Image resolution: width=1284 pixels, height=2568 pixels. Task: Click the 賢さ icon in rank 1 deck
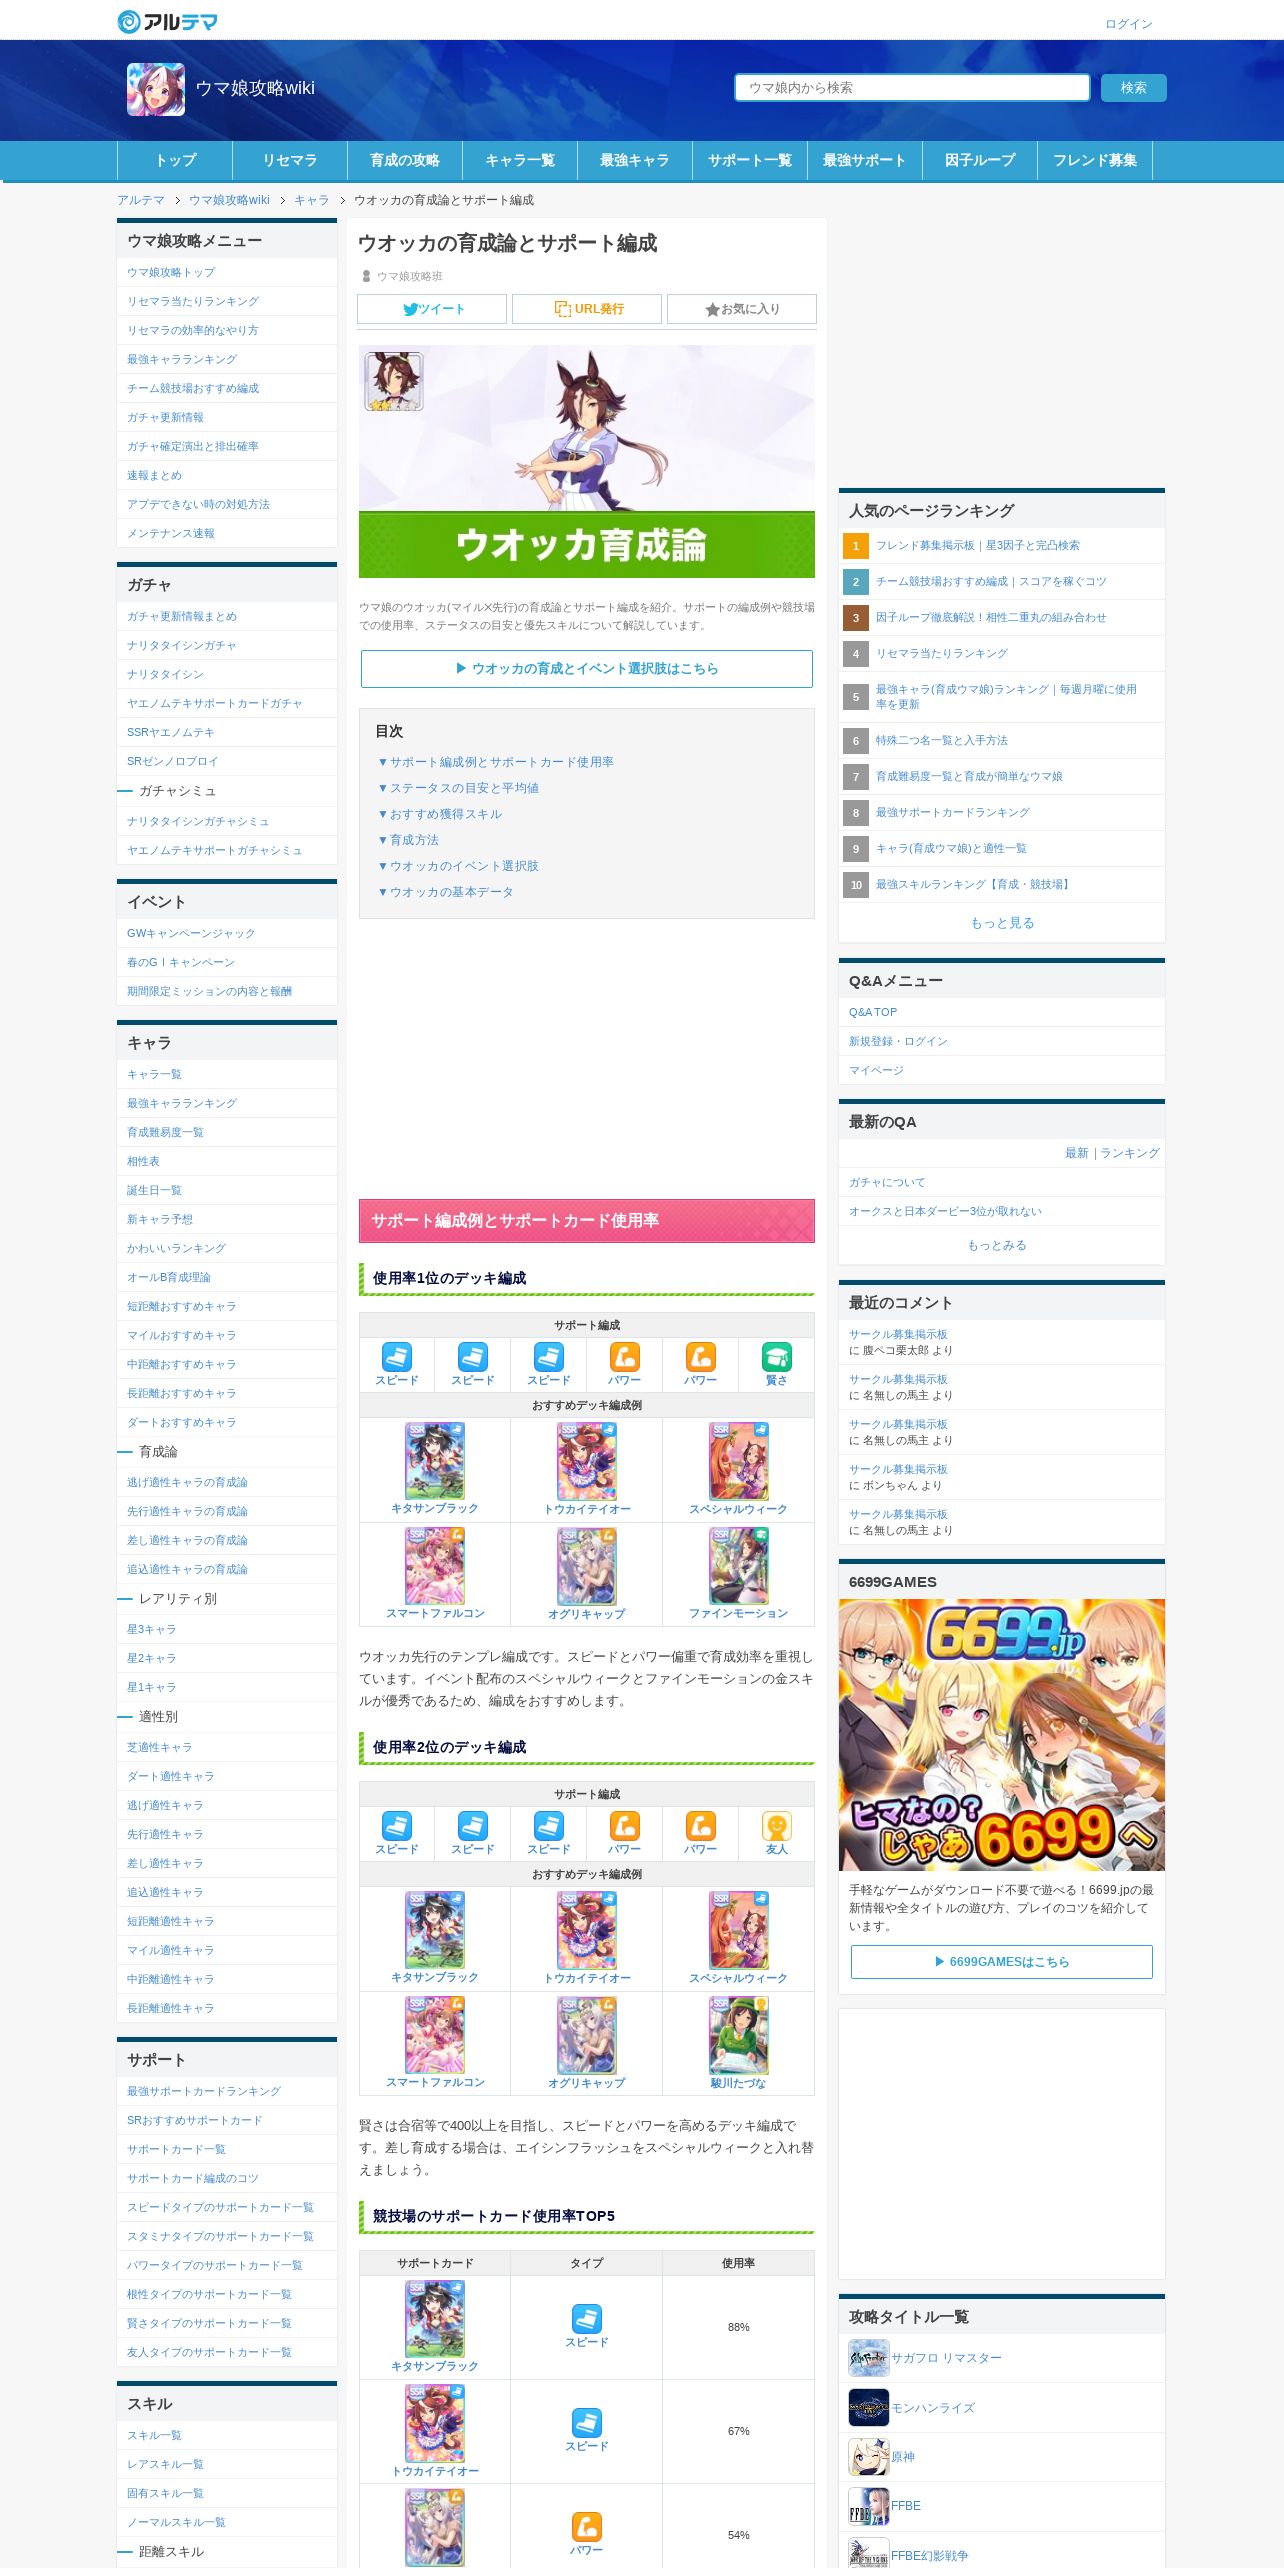tap(777, 1357)
